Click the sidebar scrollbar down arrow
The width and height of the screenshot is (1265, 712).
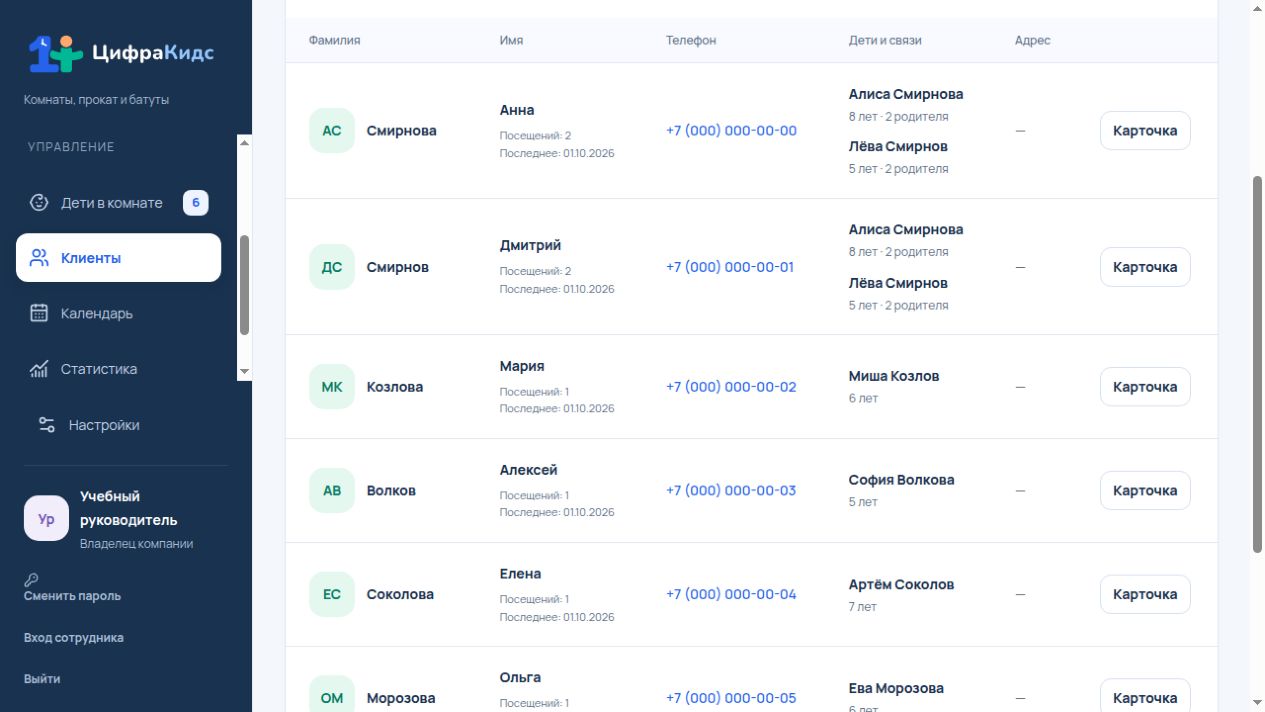pyautogui.click(x=245, y=372)
